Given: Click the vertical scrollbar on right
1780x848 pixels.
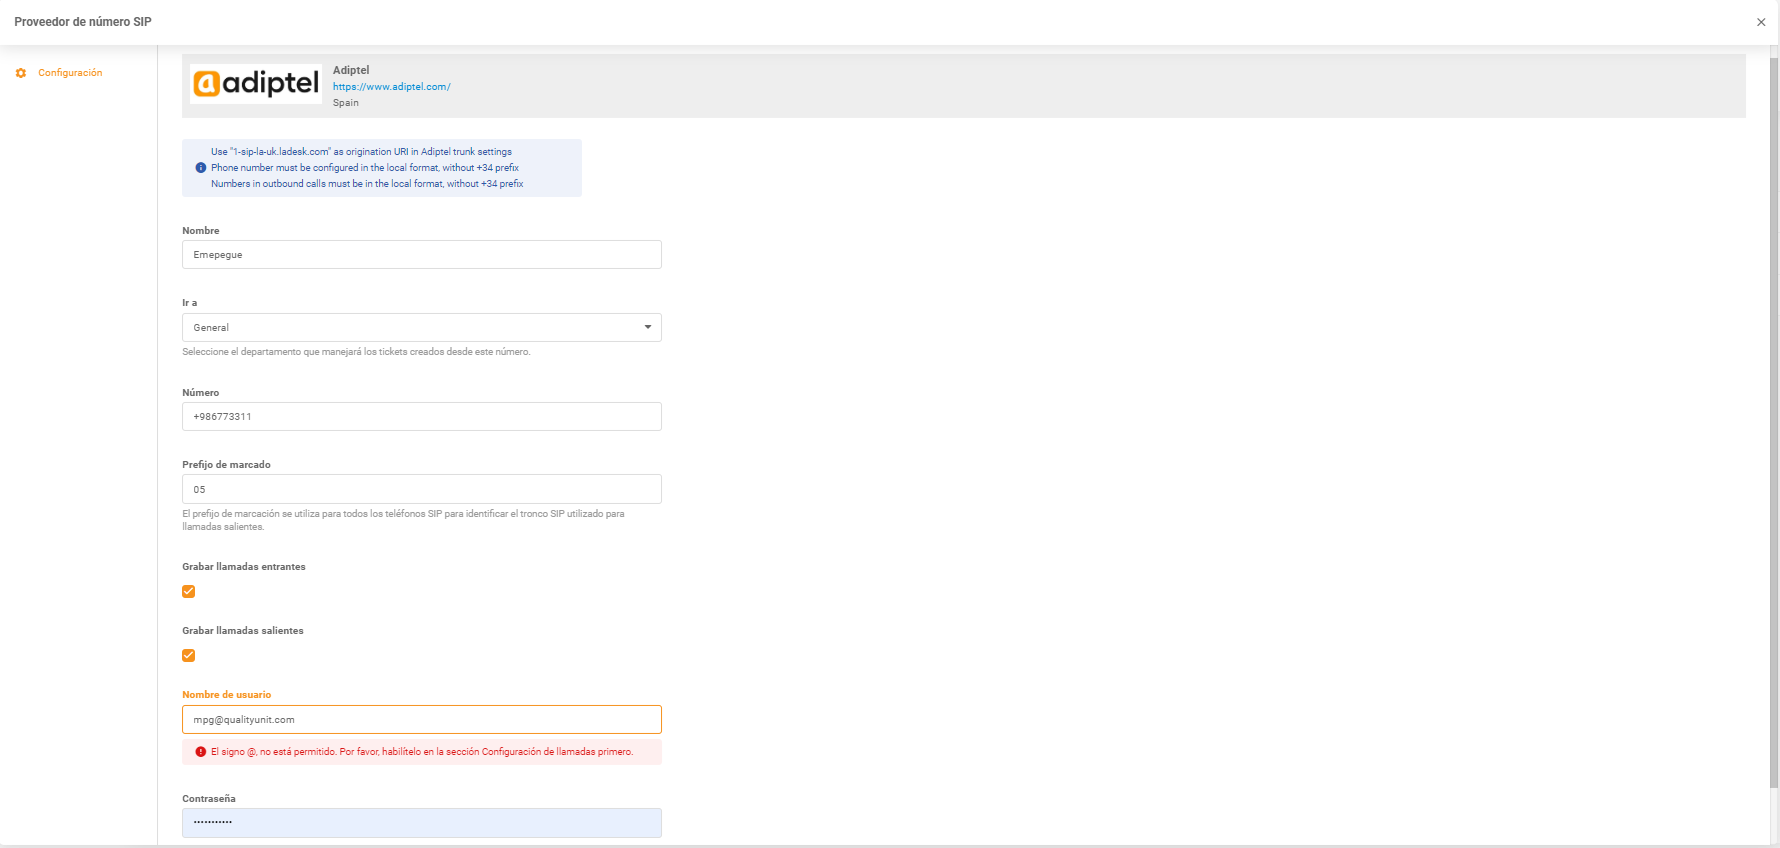Looking at the screenshot, I should (x=1773, y=400).
